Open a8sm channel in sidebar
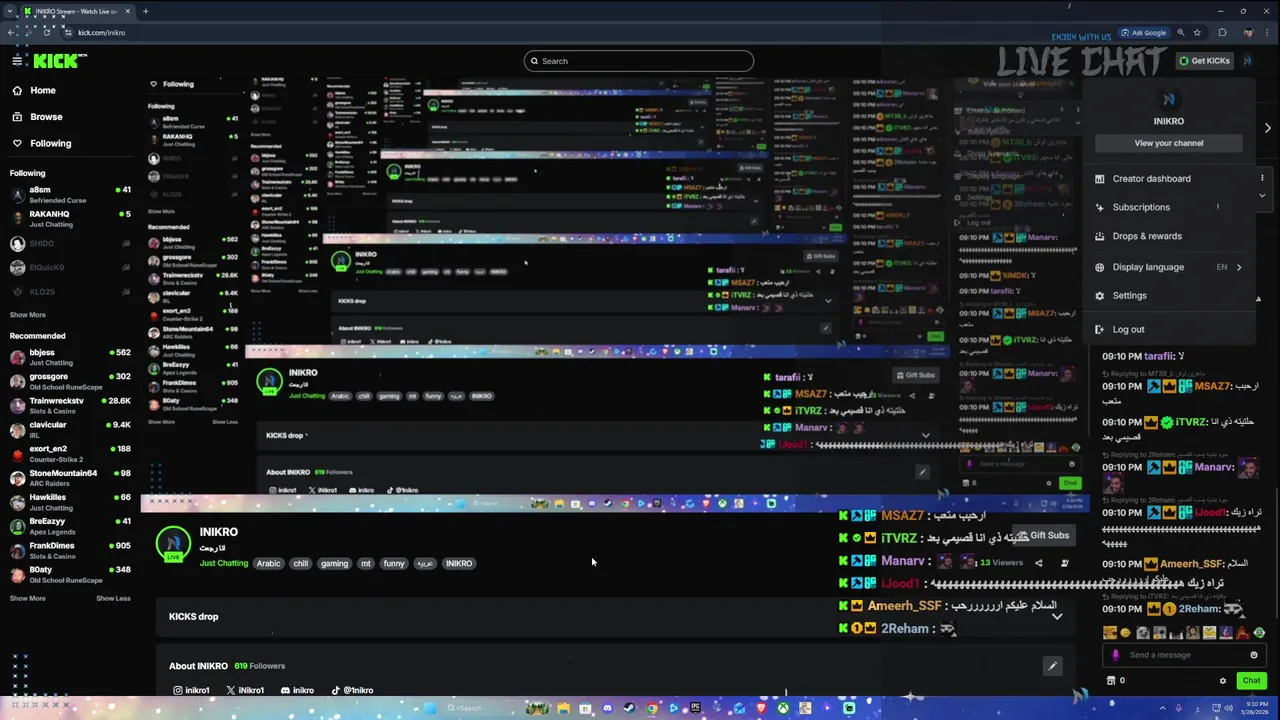Screen dimensions: 1280x720 pyautogui.click(x=70, y=194)
